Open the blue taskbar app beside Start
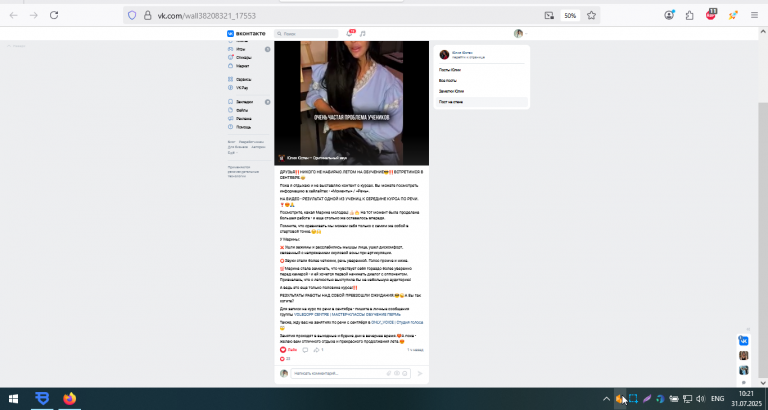 tap(43, 399)
